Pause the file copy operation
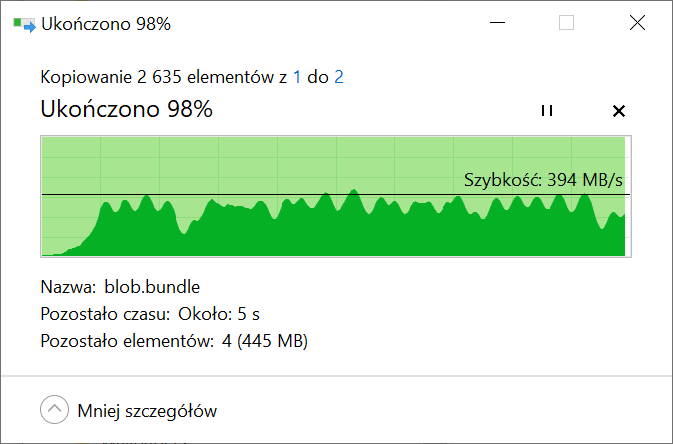This screenshot has width=673, height=444. coord(547,110)
